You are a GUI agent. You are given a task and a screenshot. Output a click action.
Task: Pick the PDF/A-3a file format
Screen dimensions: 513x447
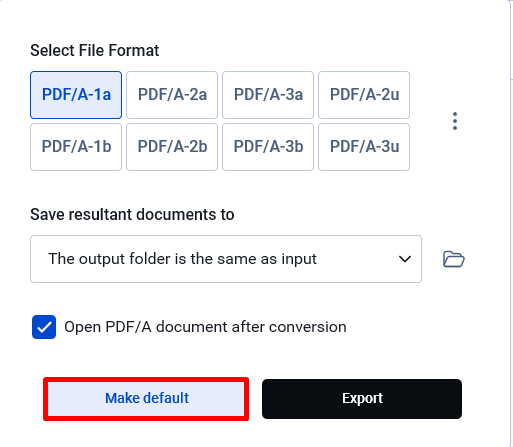(x=268, y=95)
